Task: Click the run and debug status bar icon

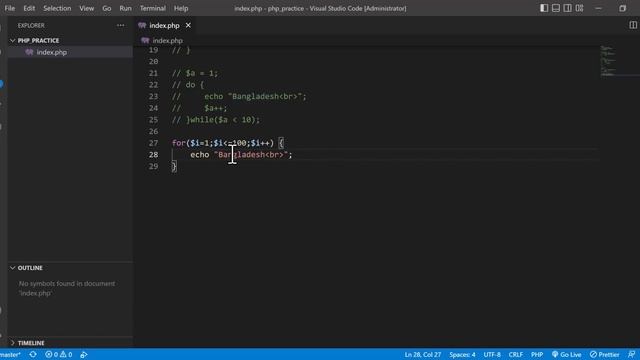Action: click(x=84, y=354)
